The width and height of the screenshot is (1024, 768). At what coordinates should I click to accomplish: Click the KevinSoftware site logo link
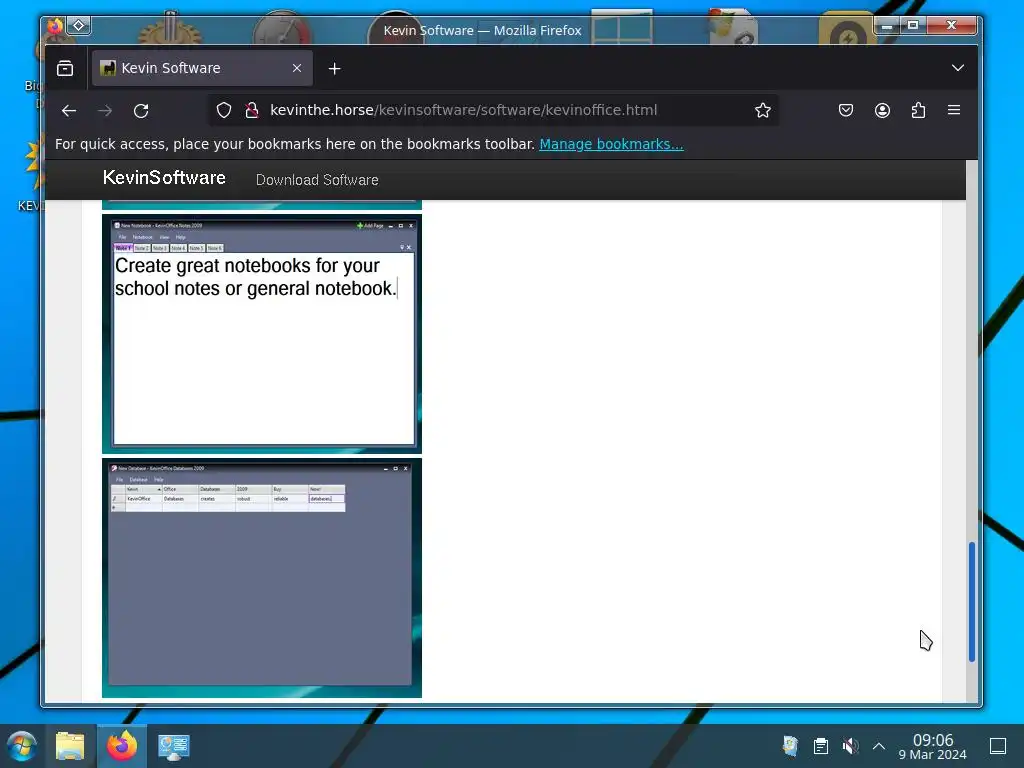coord(164,178)
